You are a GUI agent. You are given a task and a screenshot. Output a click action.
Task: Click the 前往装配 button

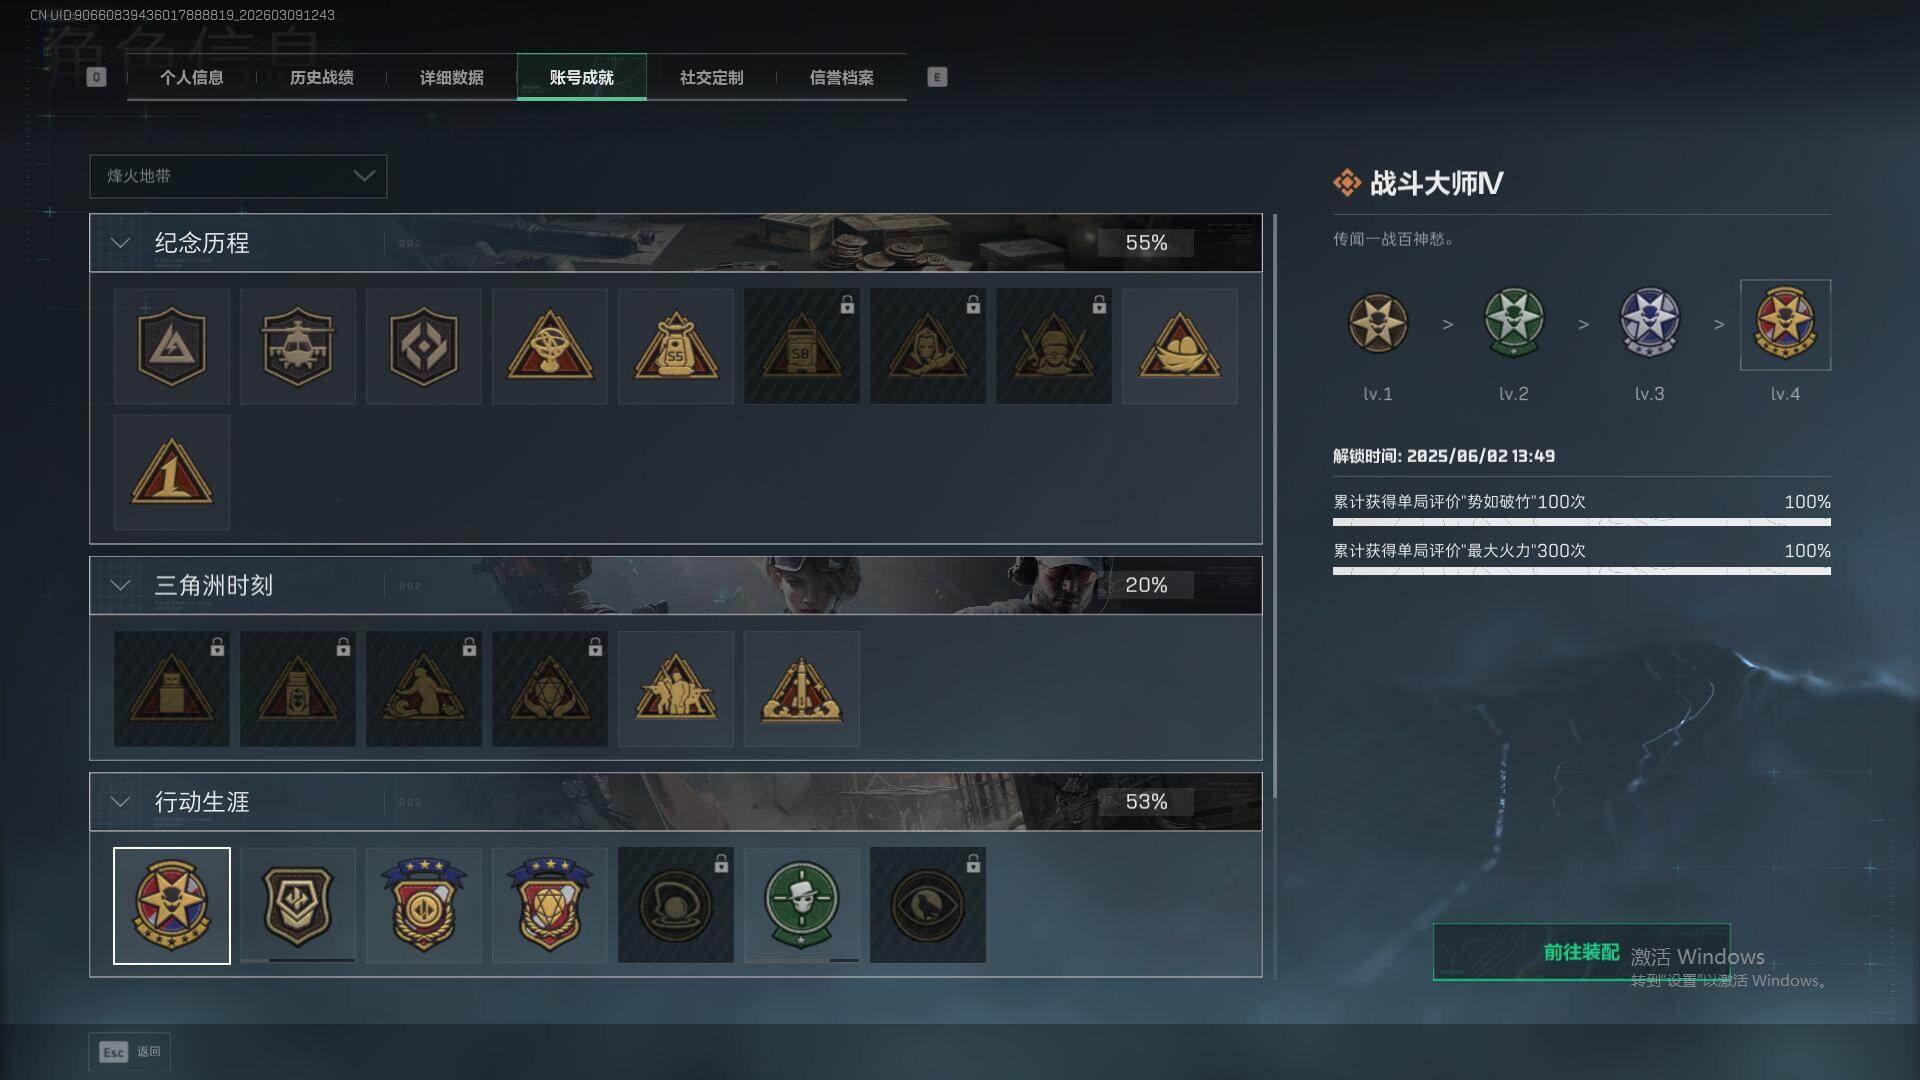pyautogui.click(x=1581, y=952)
